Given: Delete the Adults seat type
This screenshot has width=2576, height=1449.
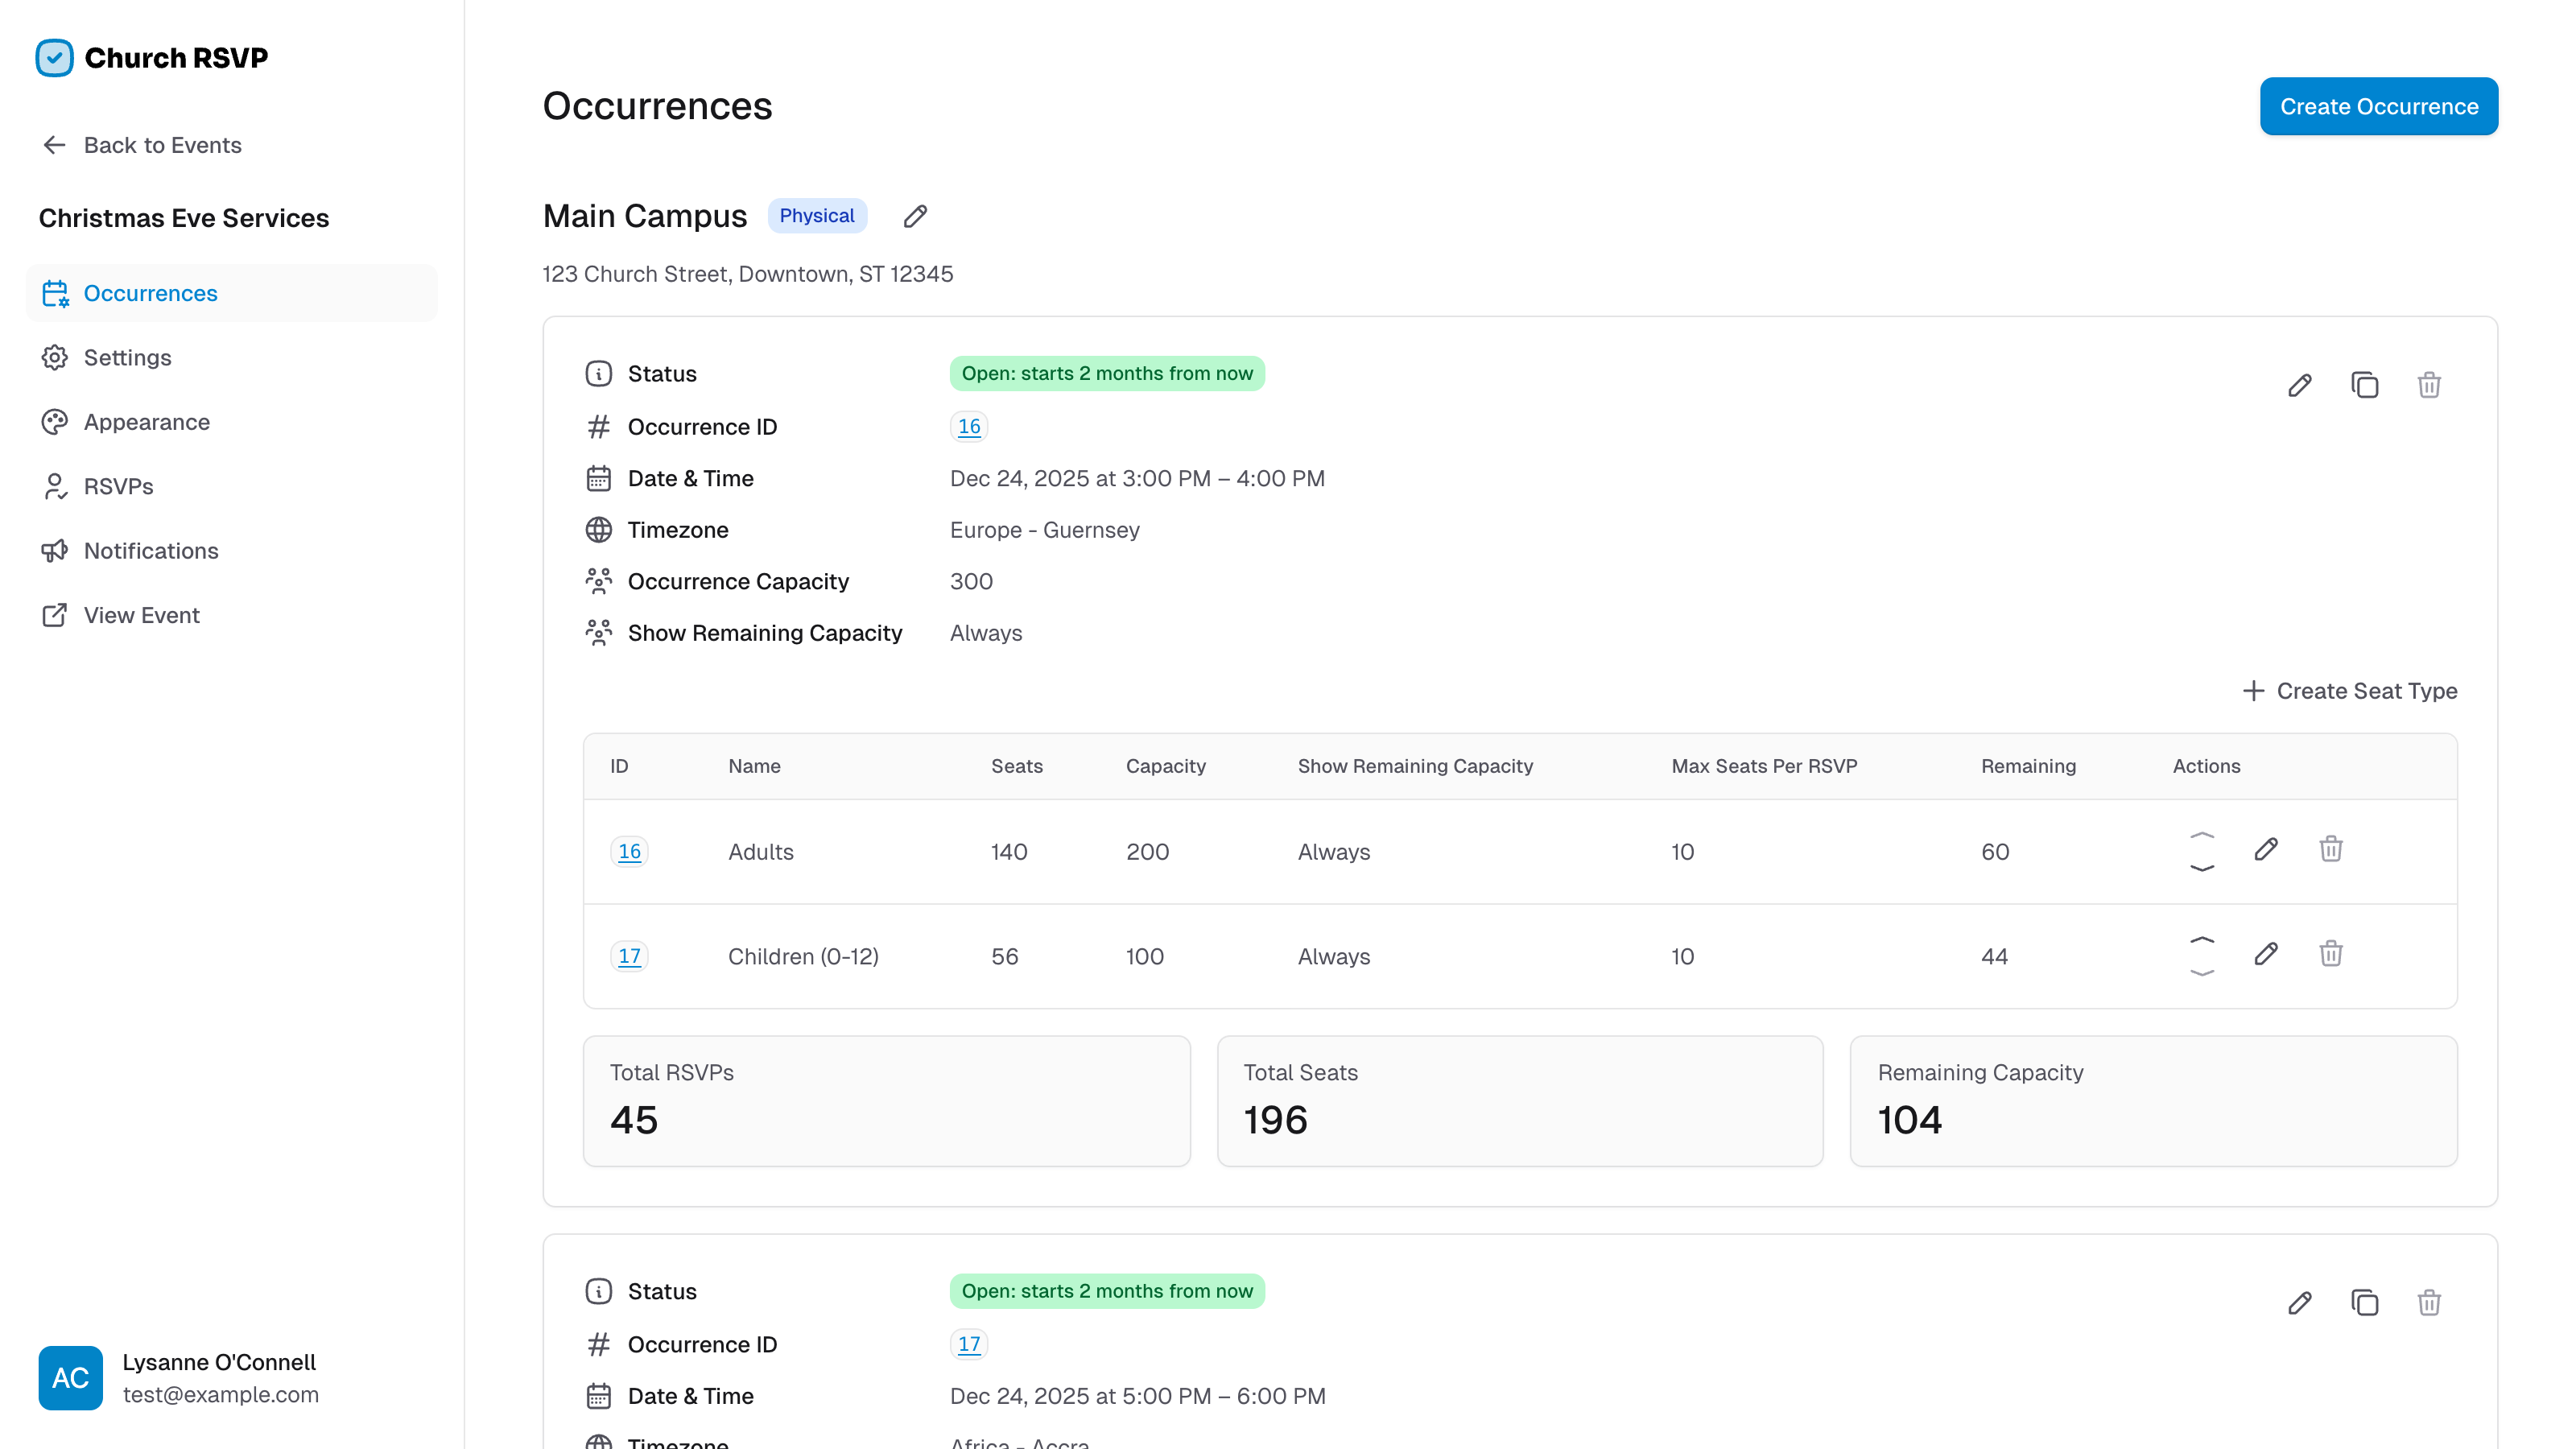Looking at the screenshot, I should click(x=2331, y=850).
